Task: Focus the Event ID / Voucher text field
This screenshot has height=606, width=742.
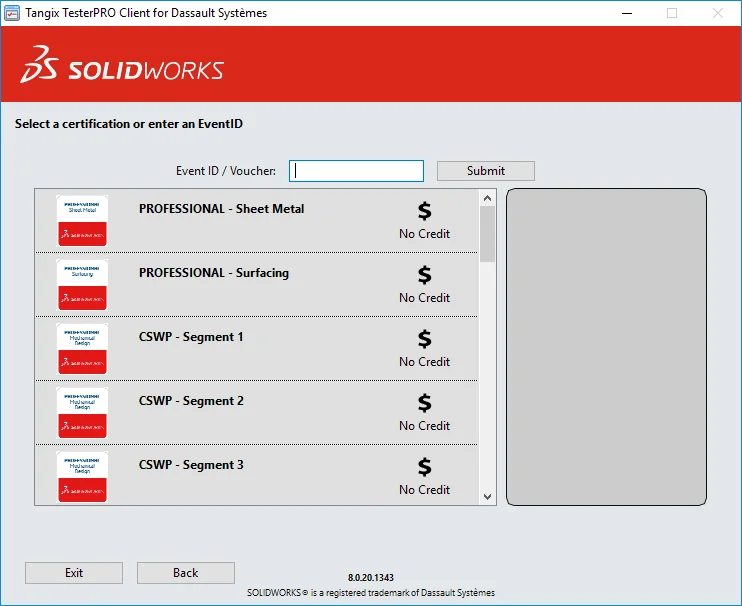Action: (x=356, y=171)
